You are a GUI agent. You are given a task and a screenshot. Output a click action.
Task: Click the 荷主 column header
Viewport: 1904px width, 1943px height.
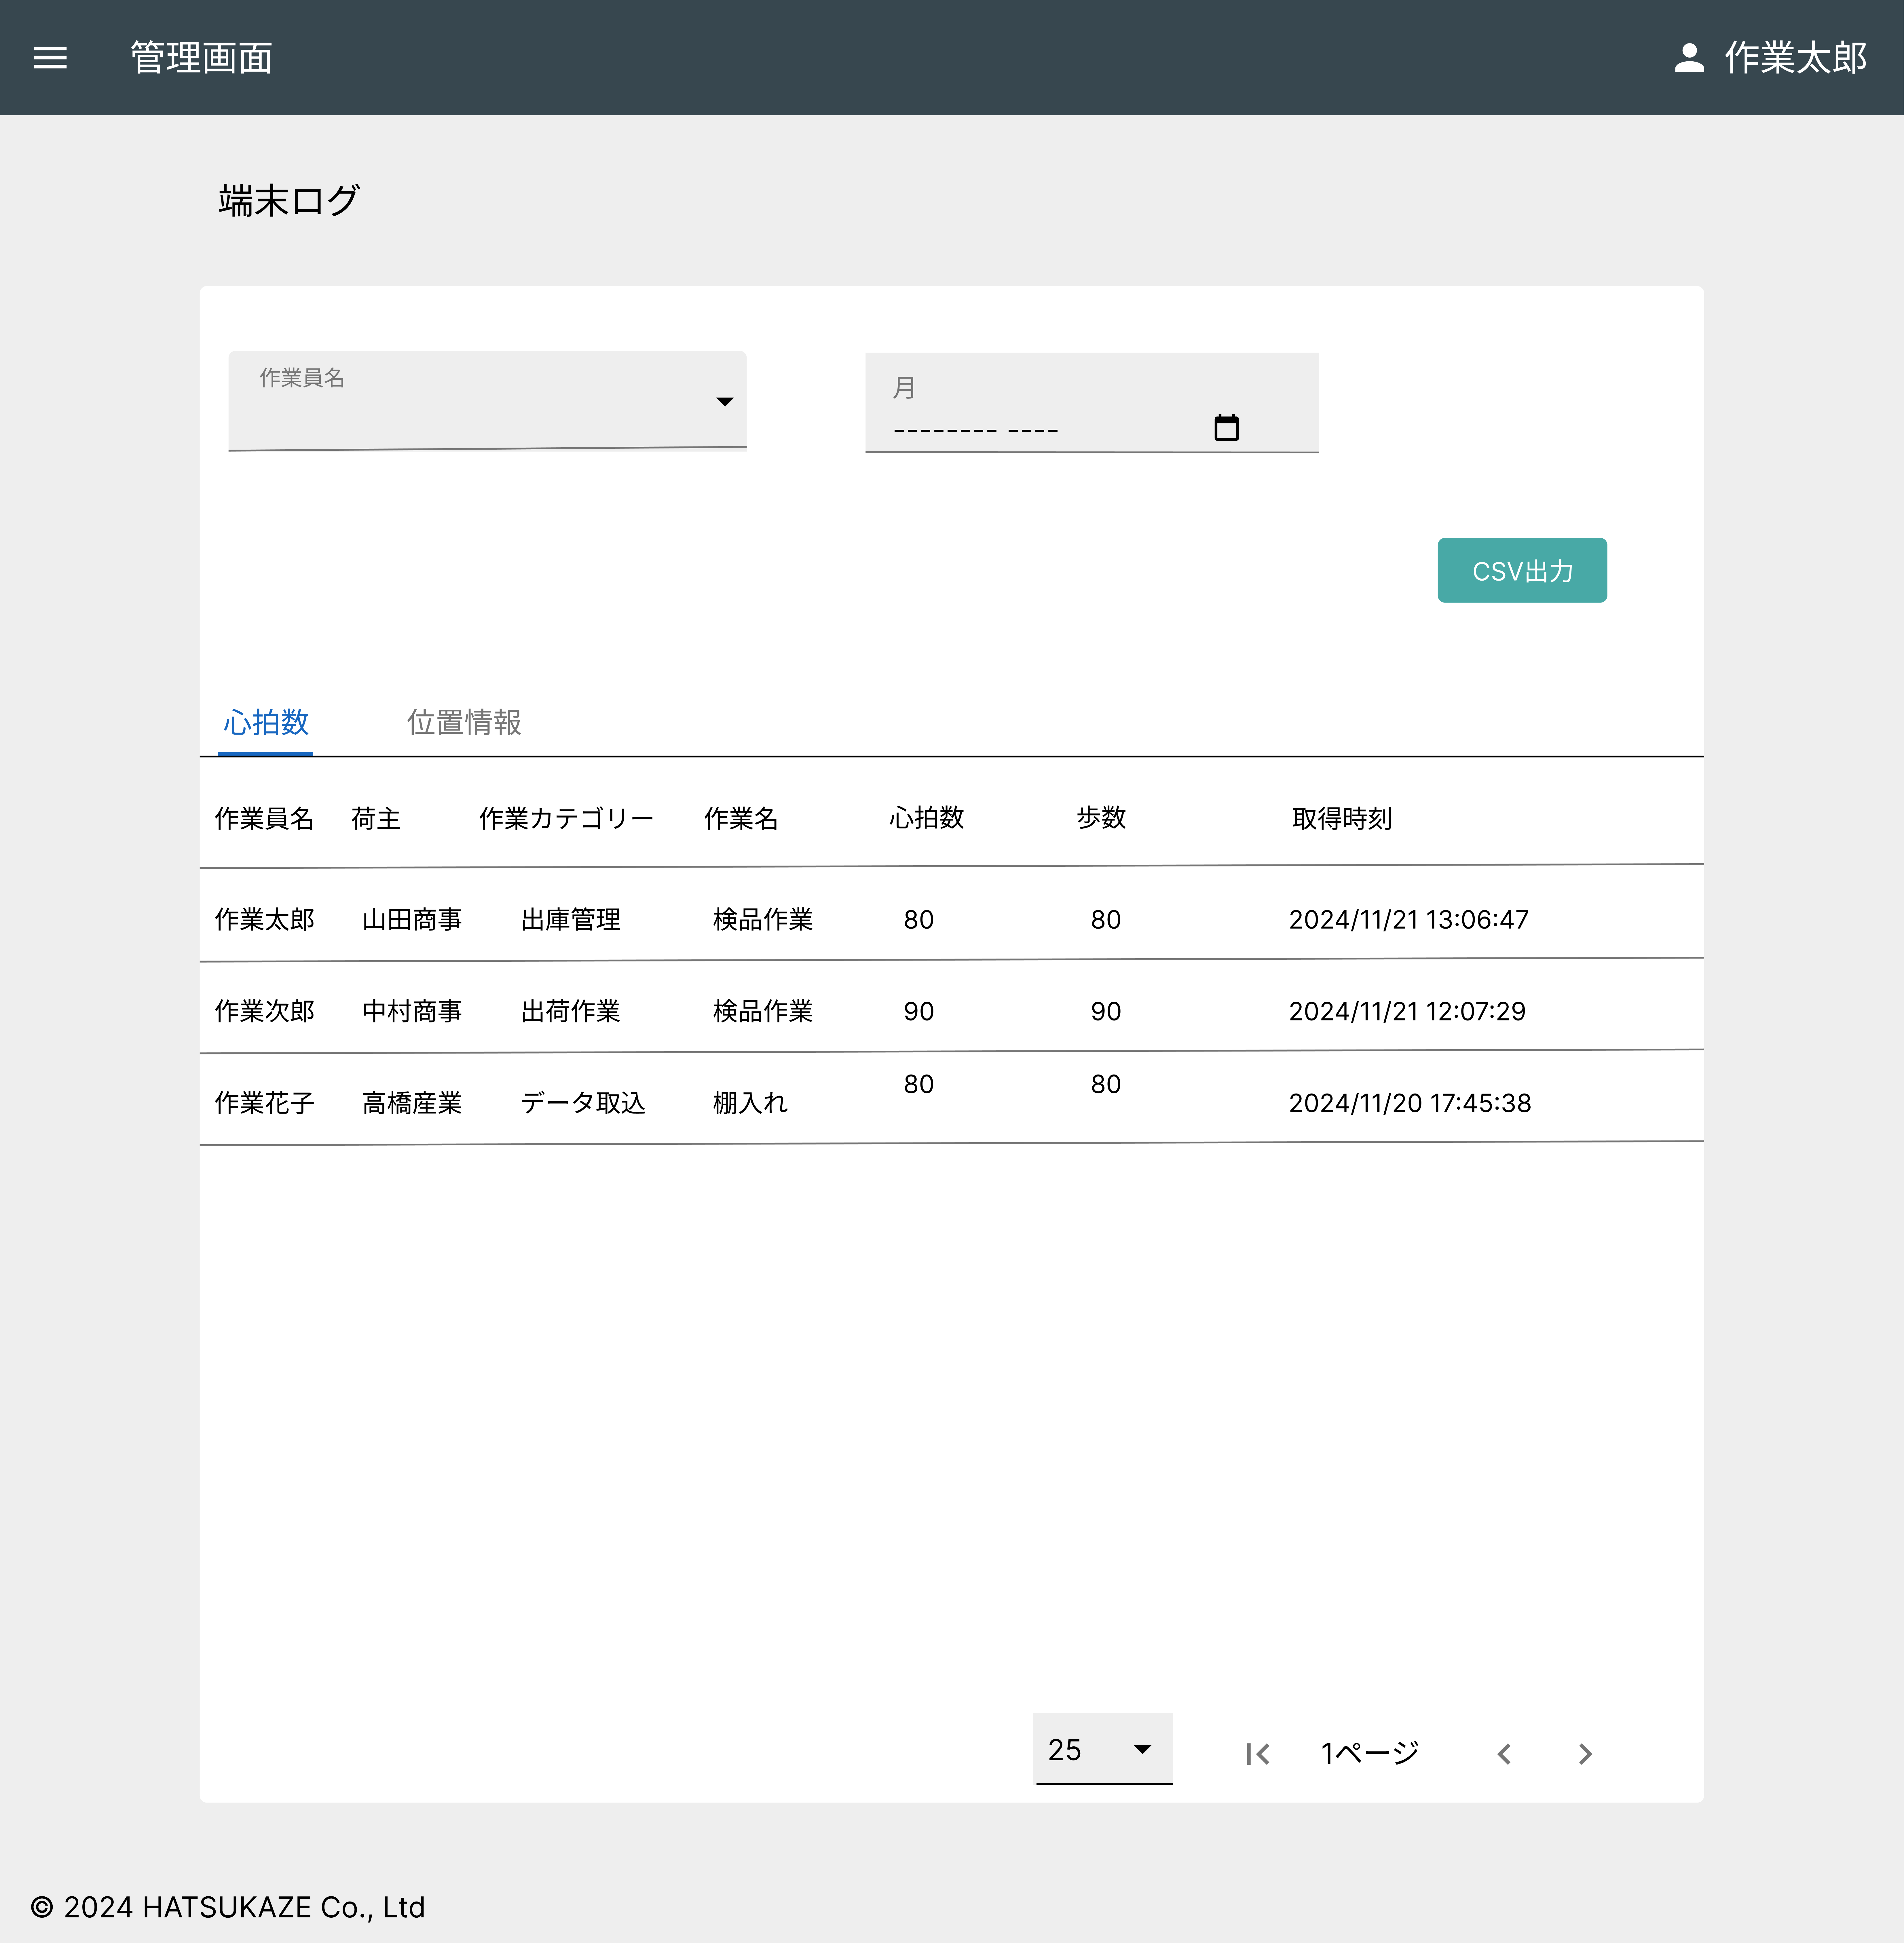pos(376,819)
